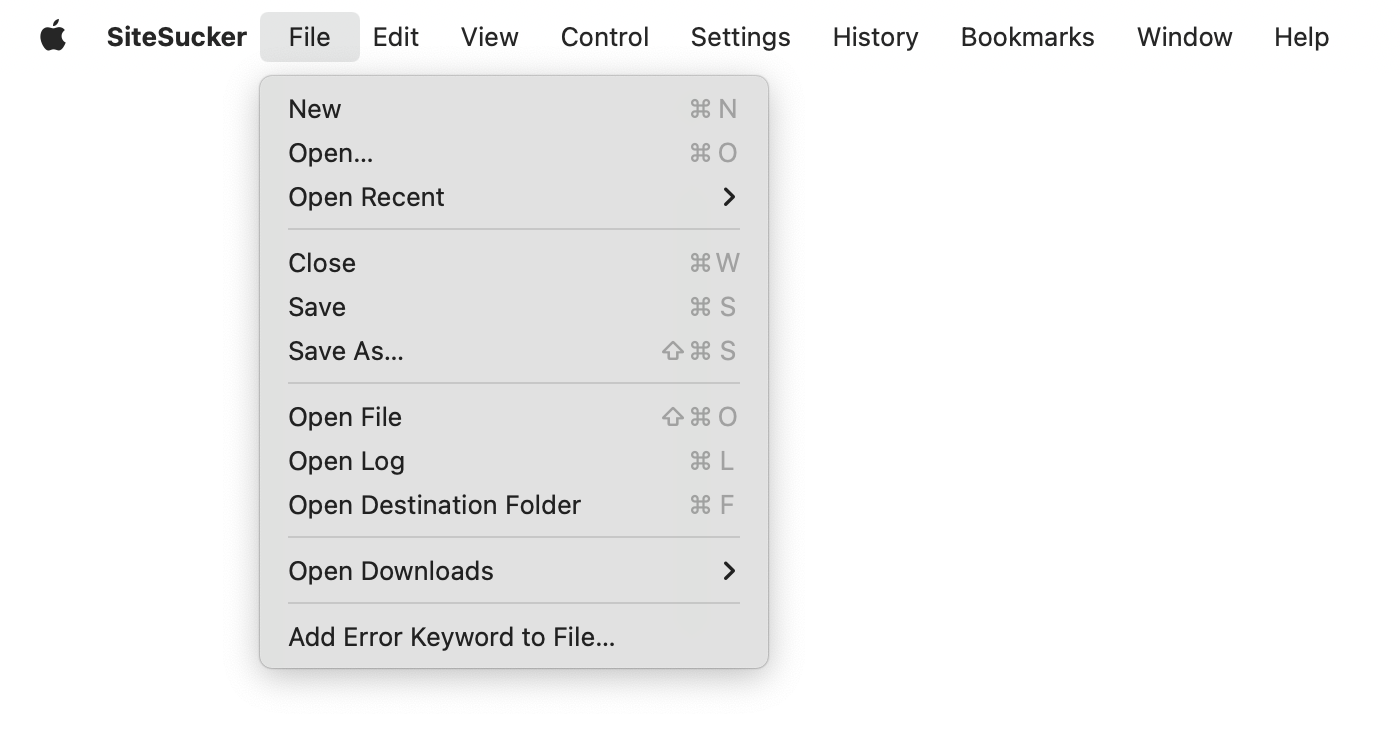Open the SiteSucker application menu

tap(176, 36)
